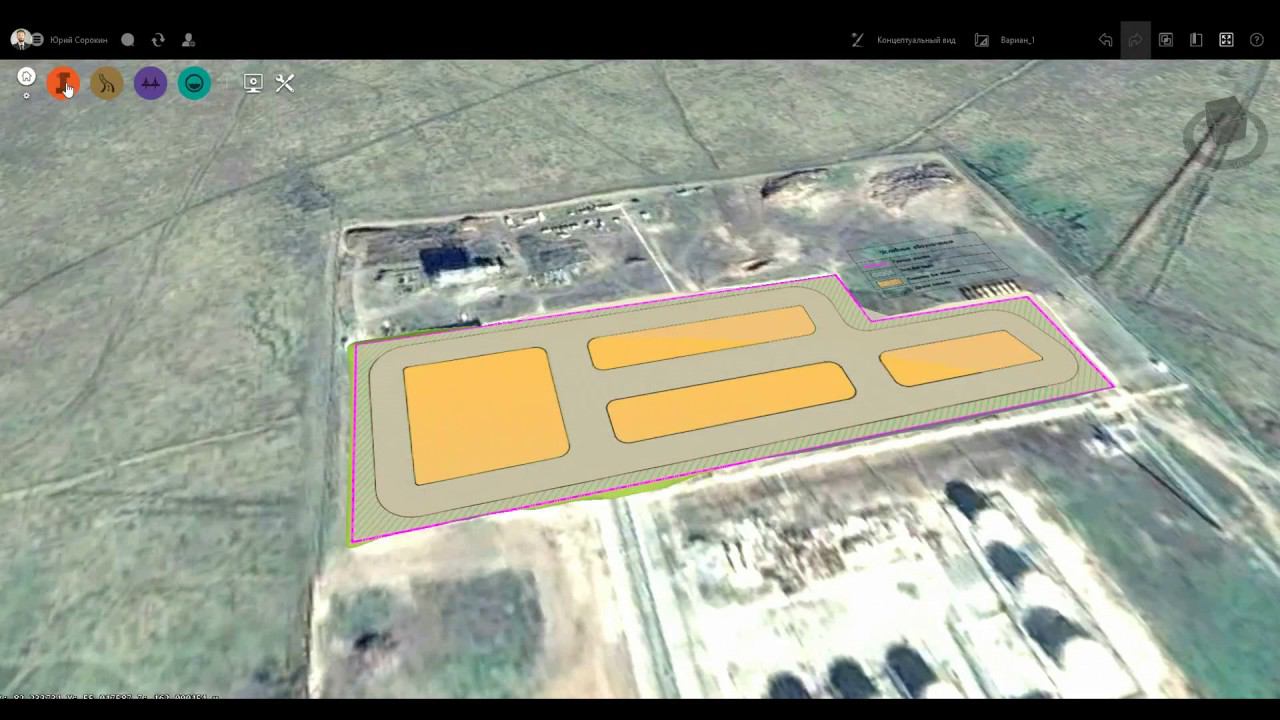Viewport: 1280px width, 720px height.
Task: Click the Redo arrow
Action: point(1135,40)
